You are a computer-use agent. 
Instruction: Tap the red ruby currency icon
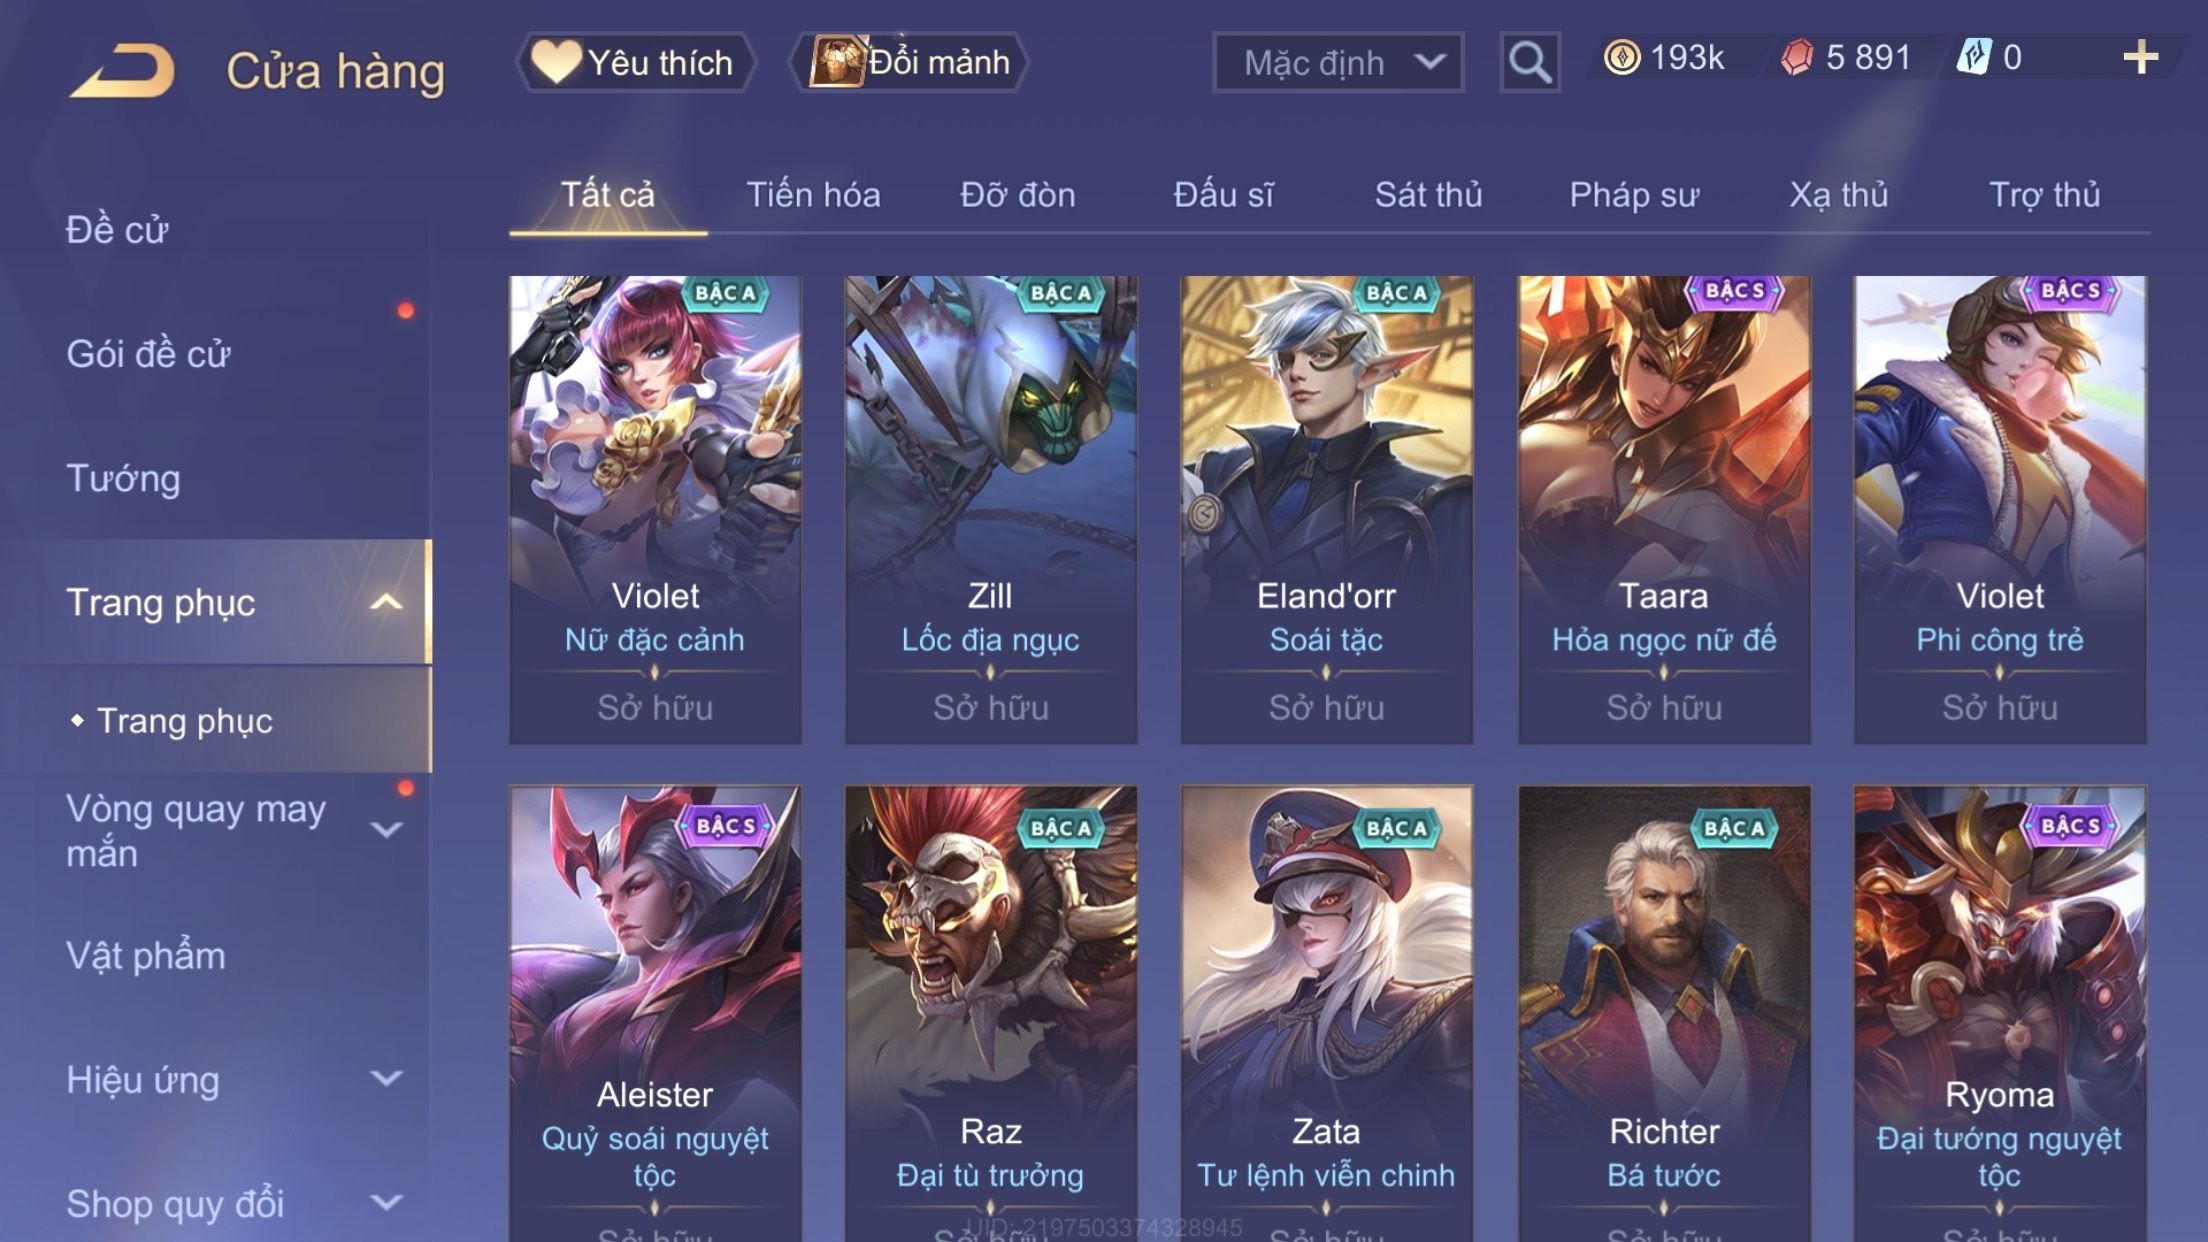[1797, 57]
